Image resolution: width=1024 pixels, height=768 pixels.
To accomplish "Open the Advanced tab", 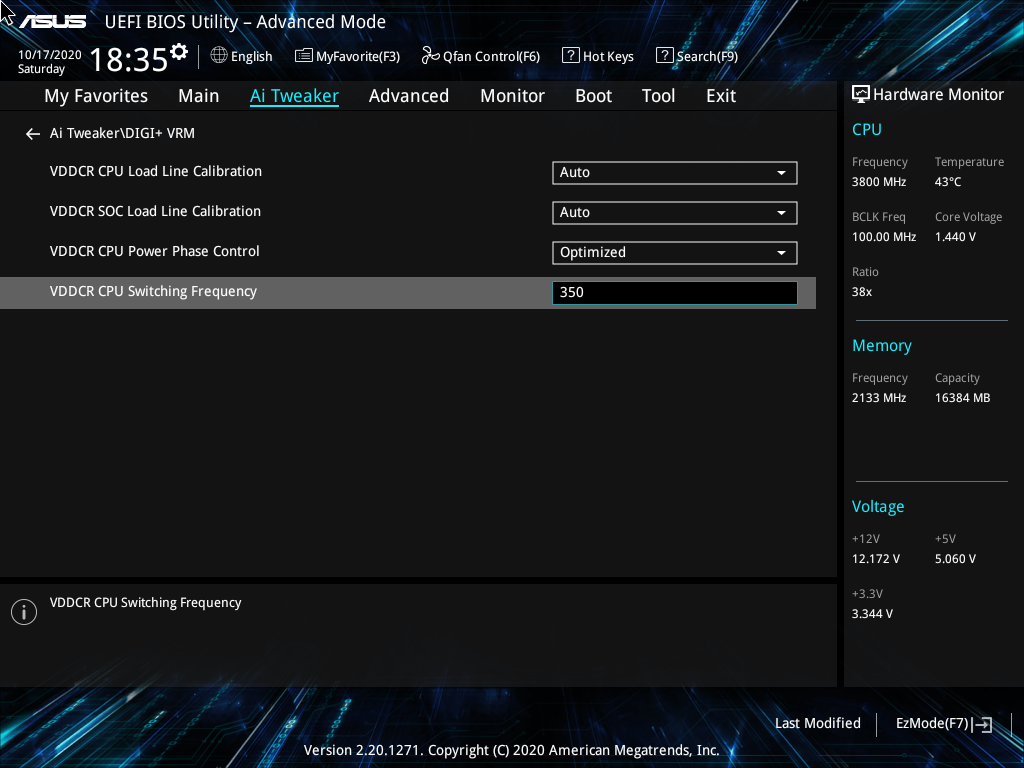I will click(409, 96).
